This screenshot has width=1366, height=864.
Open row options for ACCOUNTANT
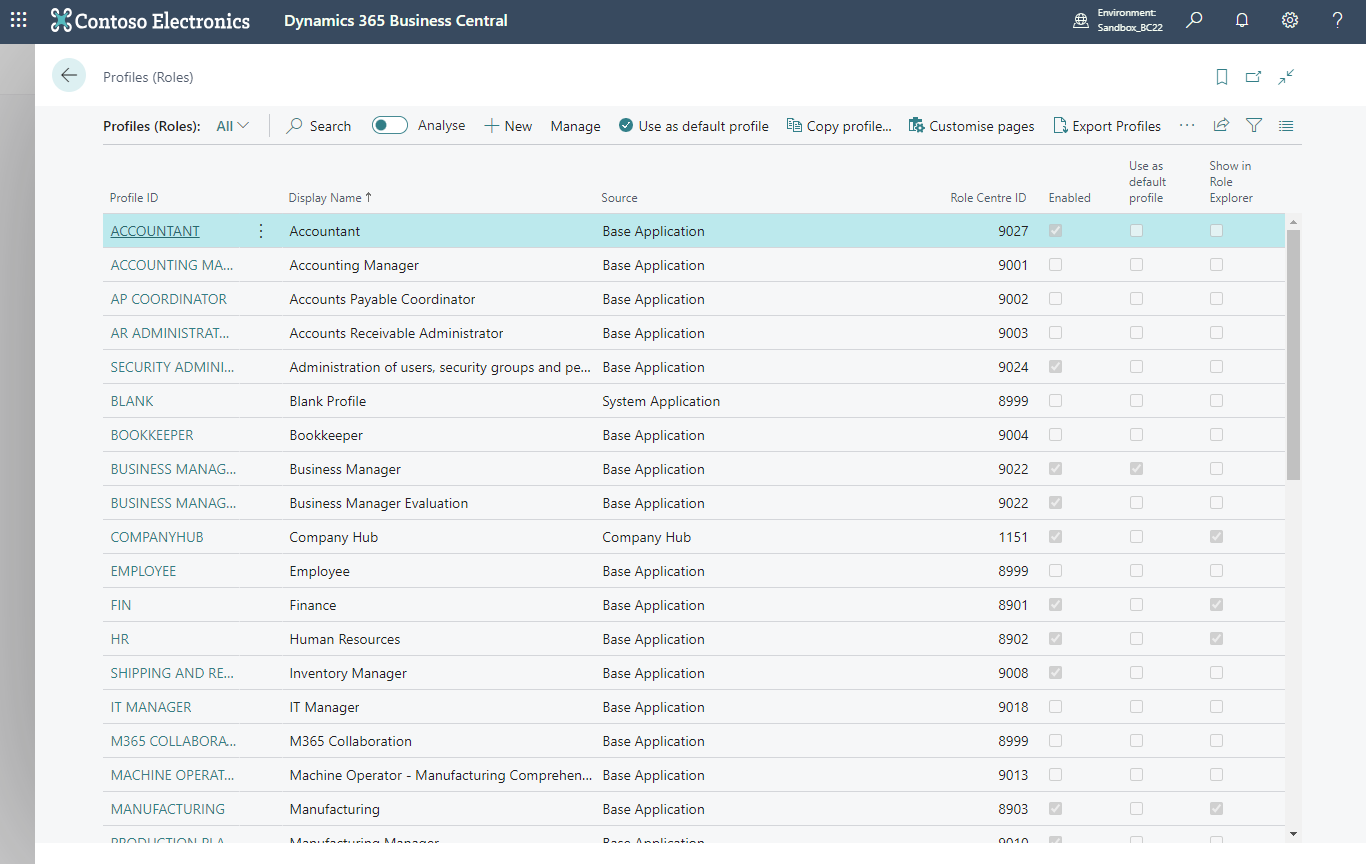(x=261, y=231)
